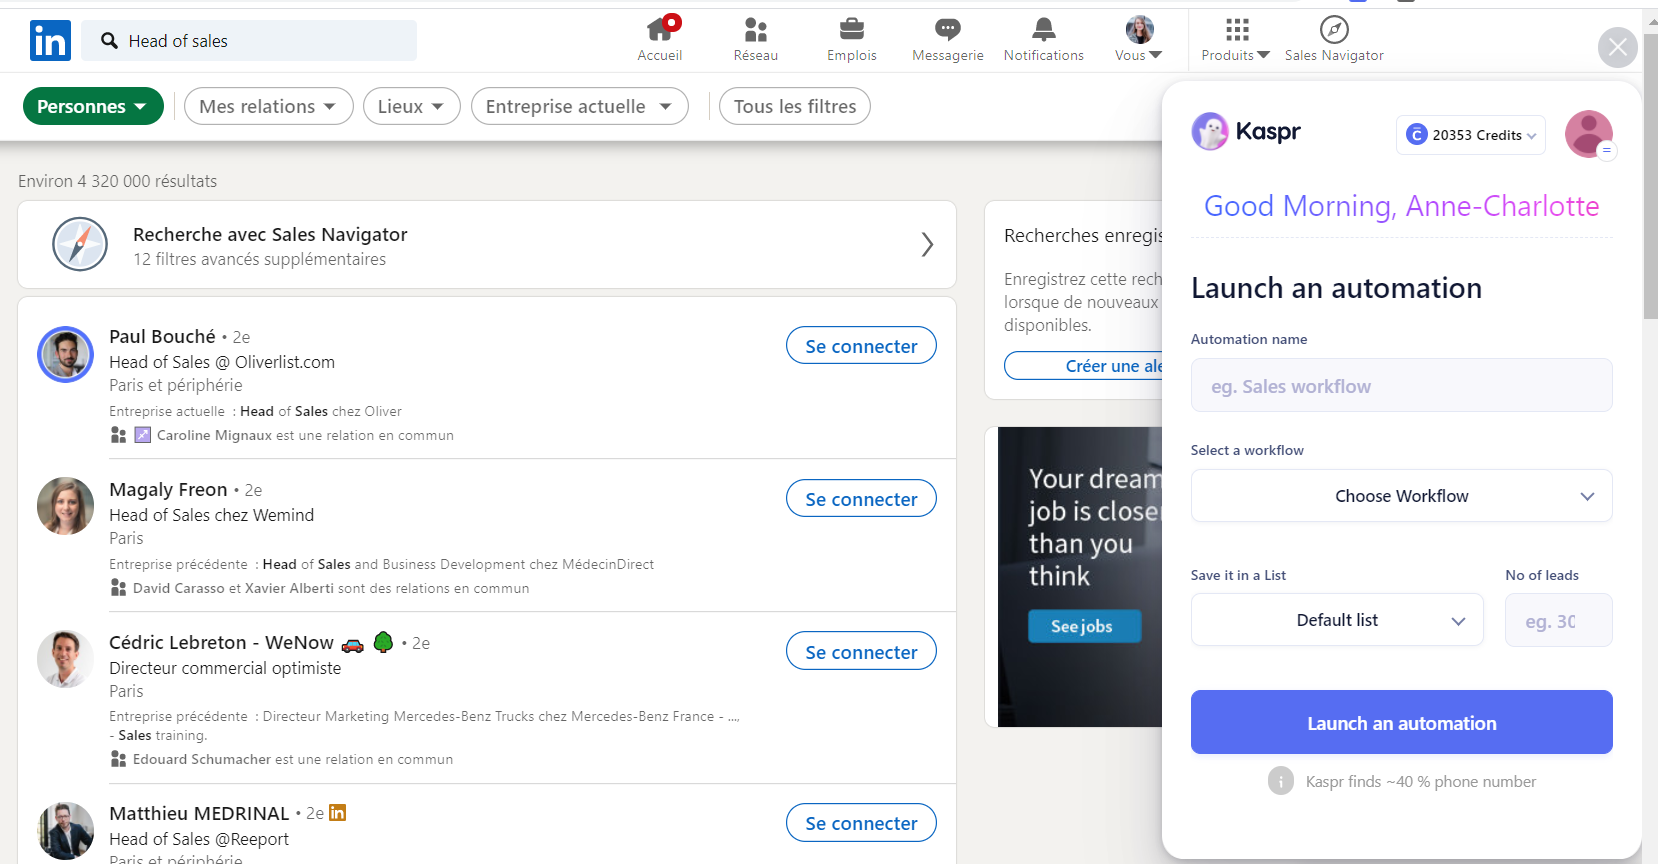Open Cédric Lebreton profile photo
This screenshot has height=864, width=1658.
click(66, 659)
